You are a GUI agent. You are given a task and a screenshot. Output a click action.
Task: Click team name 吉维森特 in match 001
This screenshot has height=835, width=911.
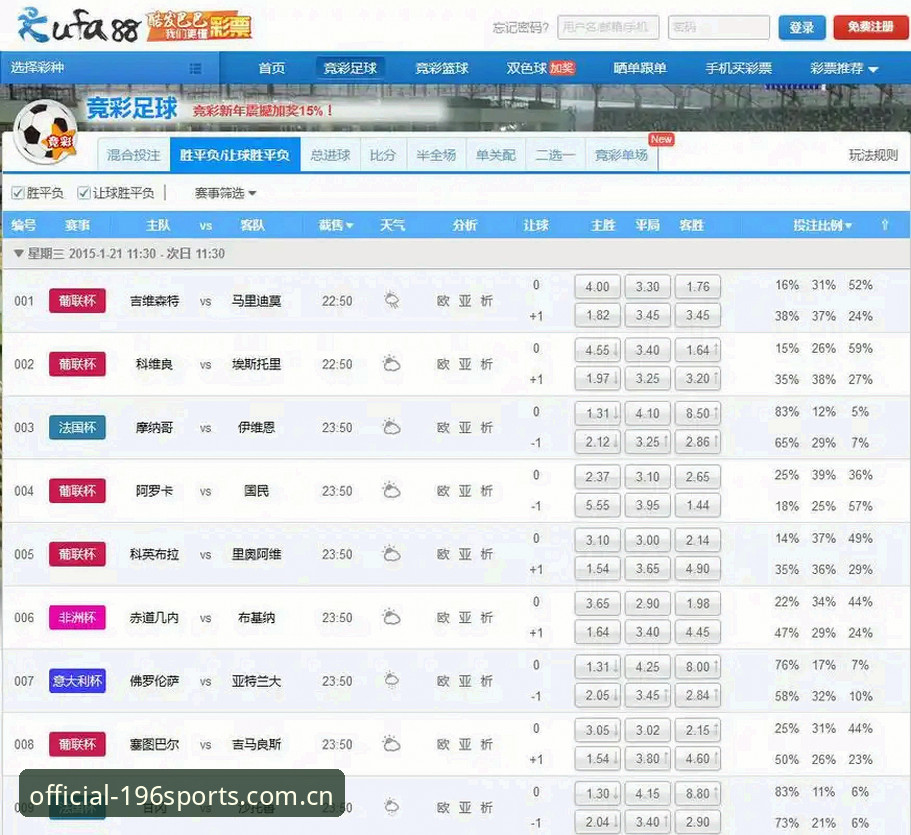click(x=154, y=300)
